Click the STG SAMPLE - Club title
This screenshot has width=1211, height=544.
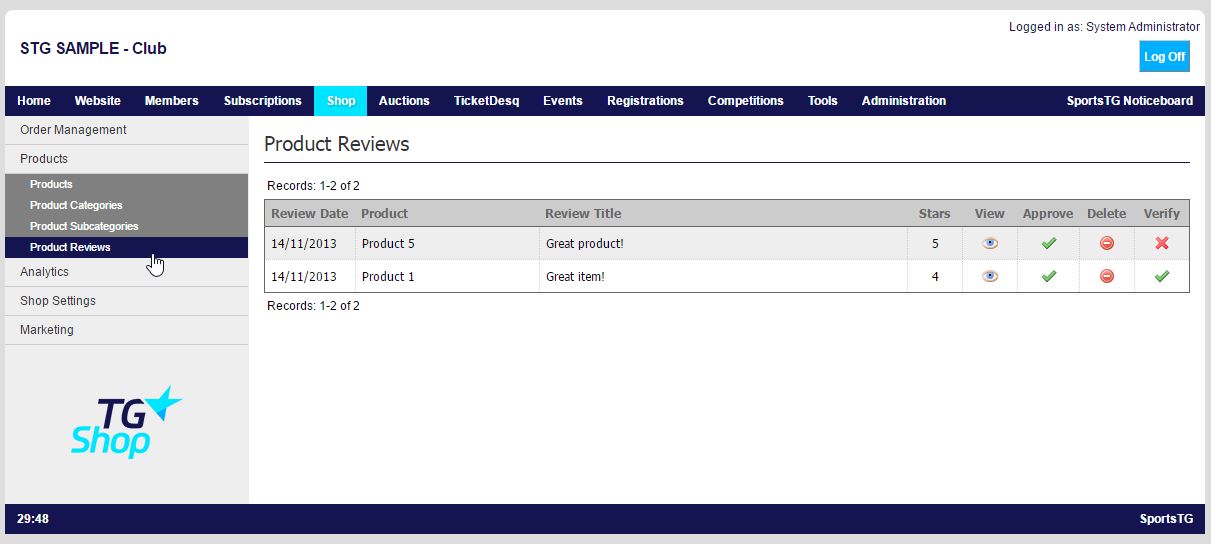[93, 48]
